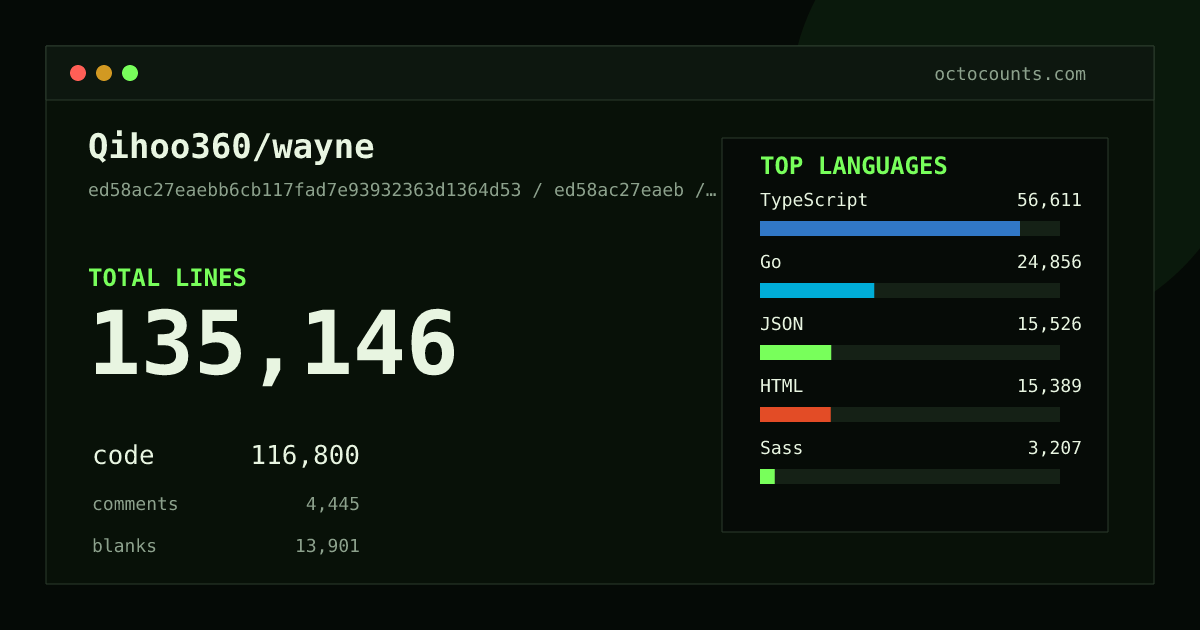1200x630 pixels.
Task: Open the octocounts.com link
Action: tap(1010, 74)
